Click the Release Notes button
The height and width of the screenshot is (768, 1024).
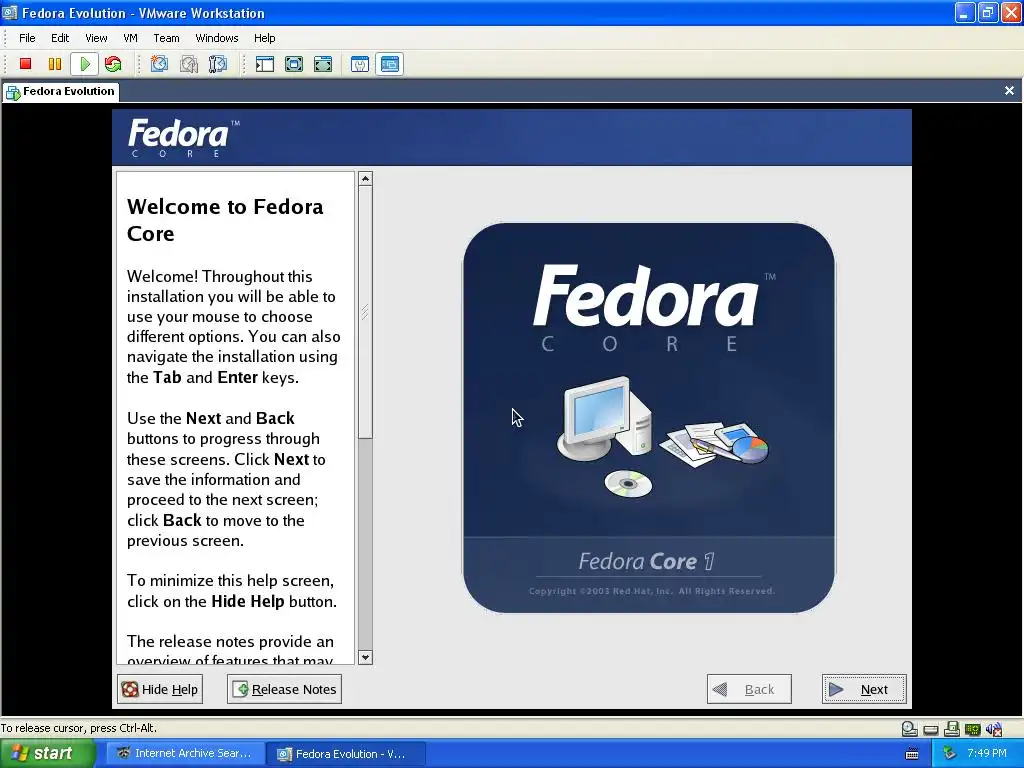[x=284, y=689]
